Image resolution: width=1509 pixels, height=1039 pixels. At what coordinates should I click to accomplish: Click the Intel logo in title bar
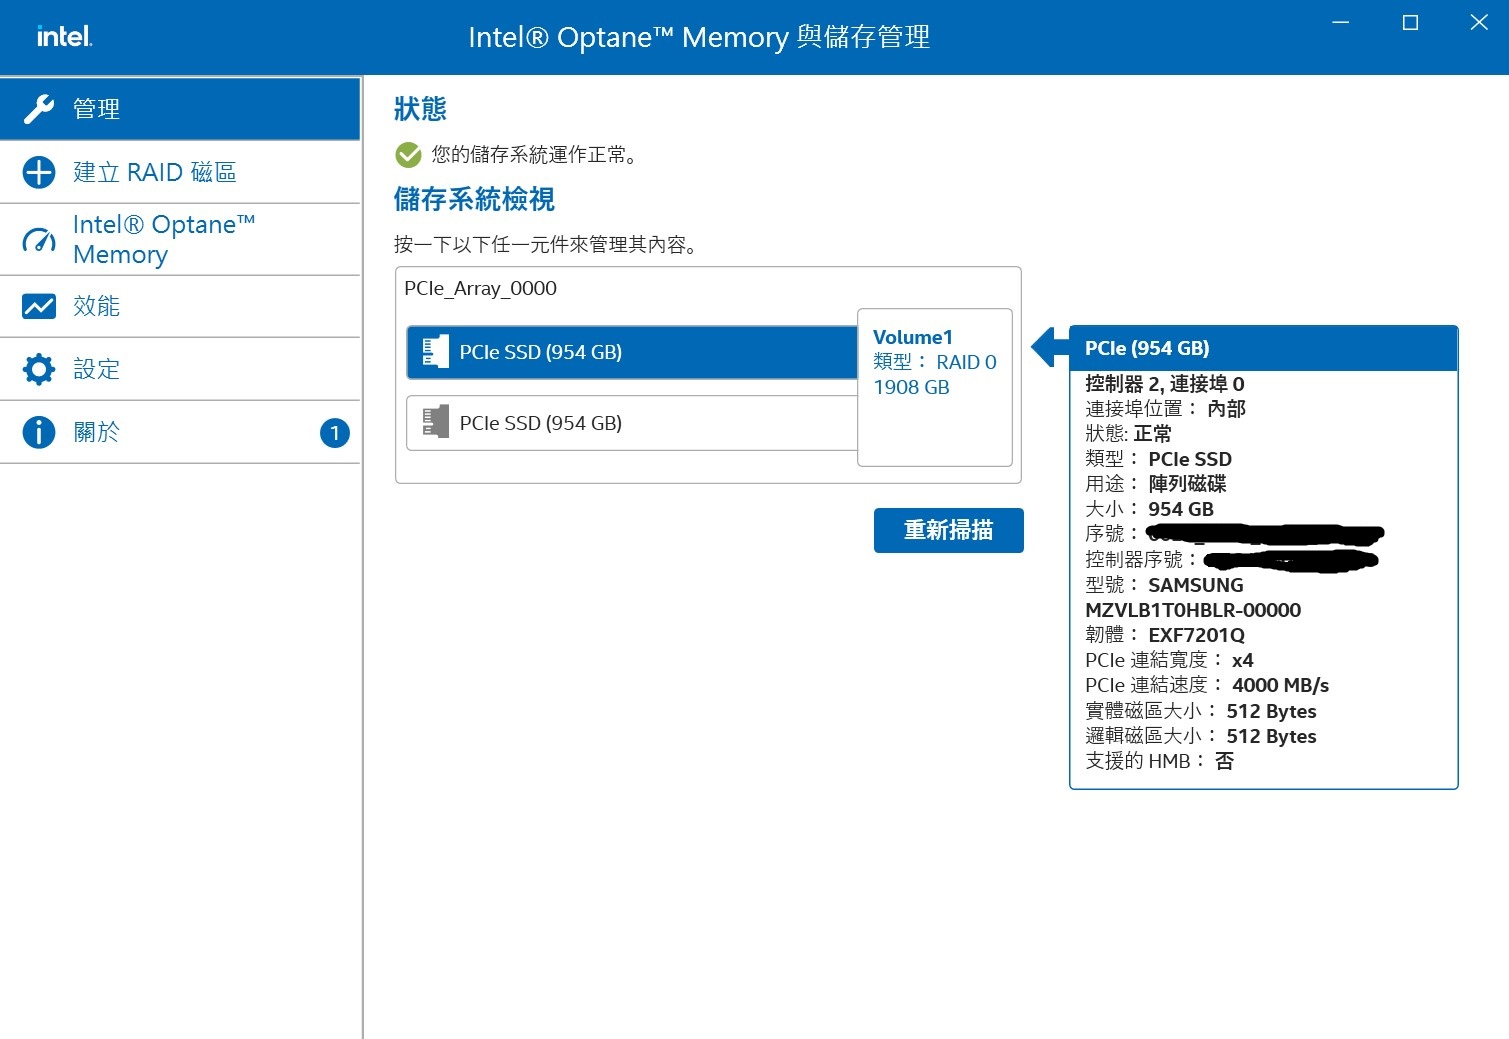[64, 37]
